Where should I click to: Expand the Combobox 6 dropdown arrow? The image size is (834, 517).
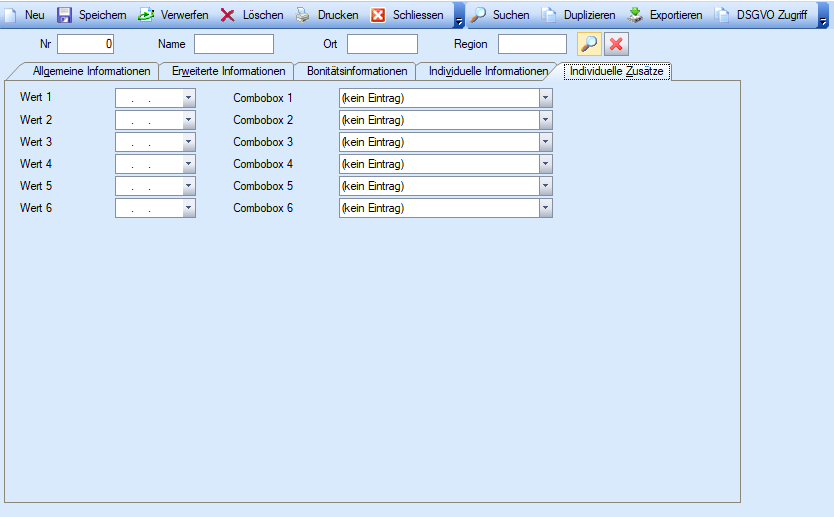[545, 209]
